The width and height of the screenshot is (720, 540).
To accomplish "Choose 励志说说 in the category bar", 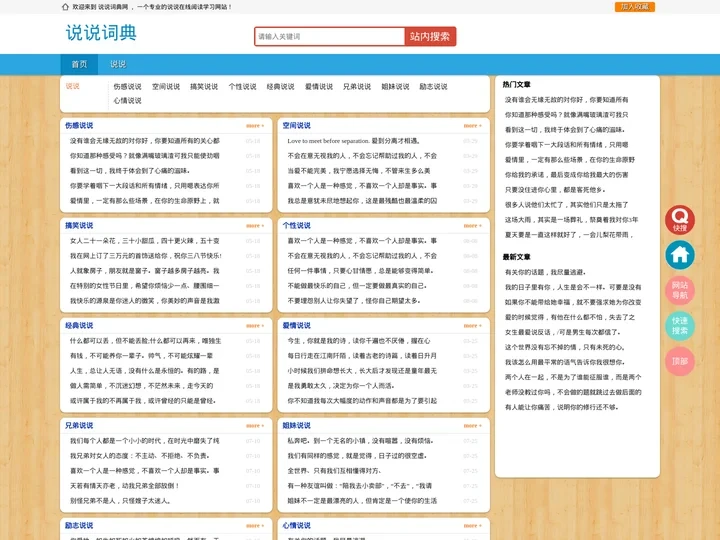I will 433,86.
